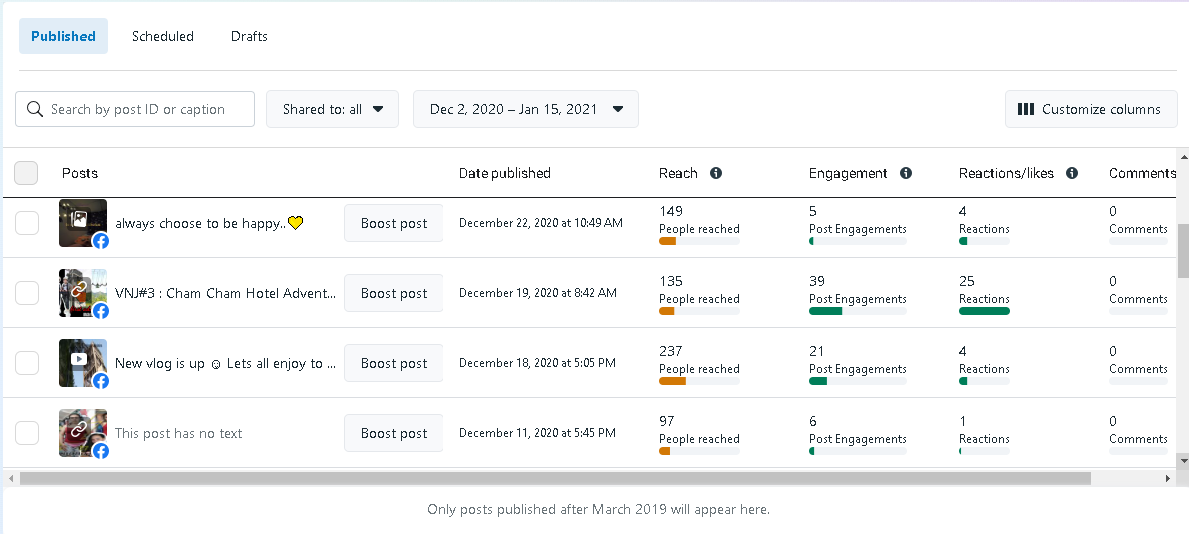
Task: Check the box for 'This post has no text'
Action: coord(27,433)
